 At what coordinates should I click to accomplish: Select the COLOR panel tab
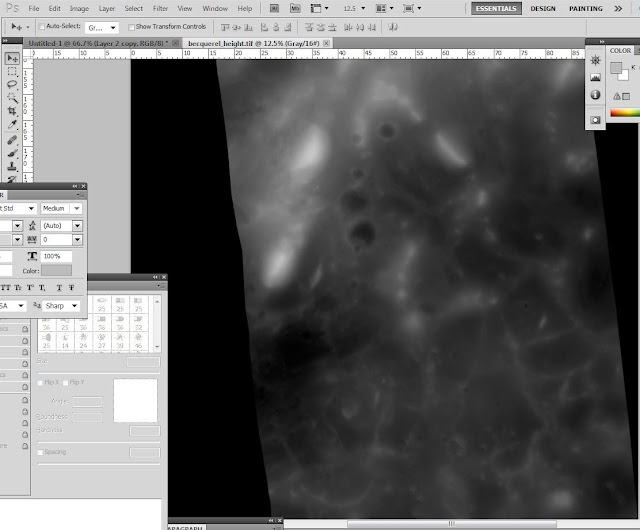click(x=620, y=51)
